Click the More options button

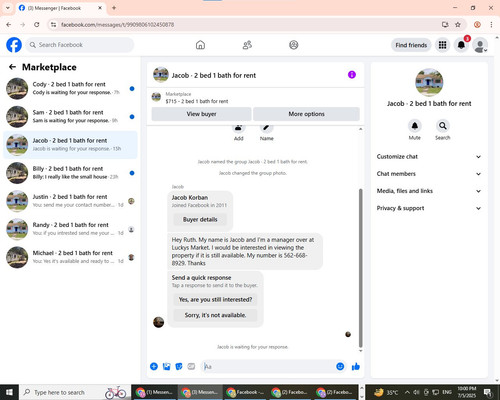306,114
